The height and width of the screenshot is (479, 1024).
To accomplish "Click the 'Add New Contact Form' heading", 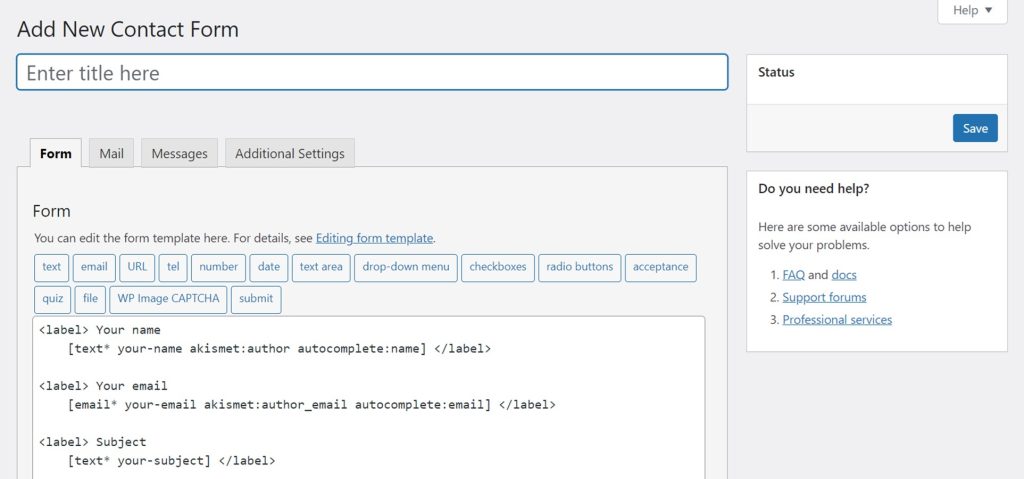I will [128, 29].
